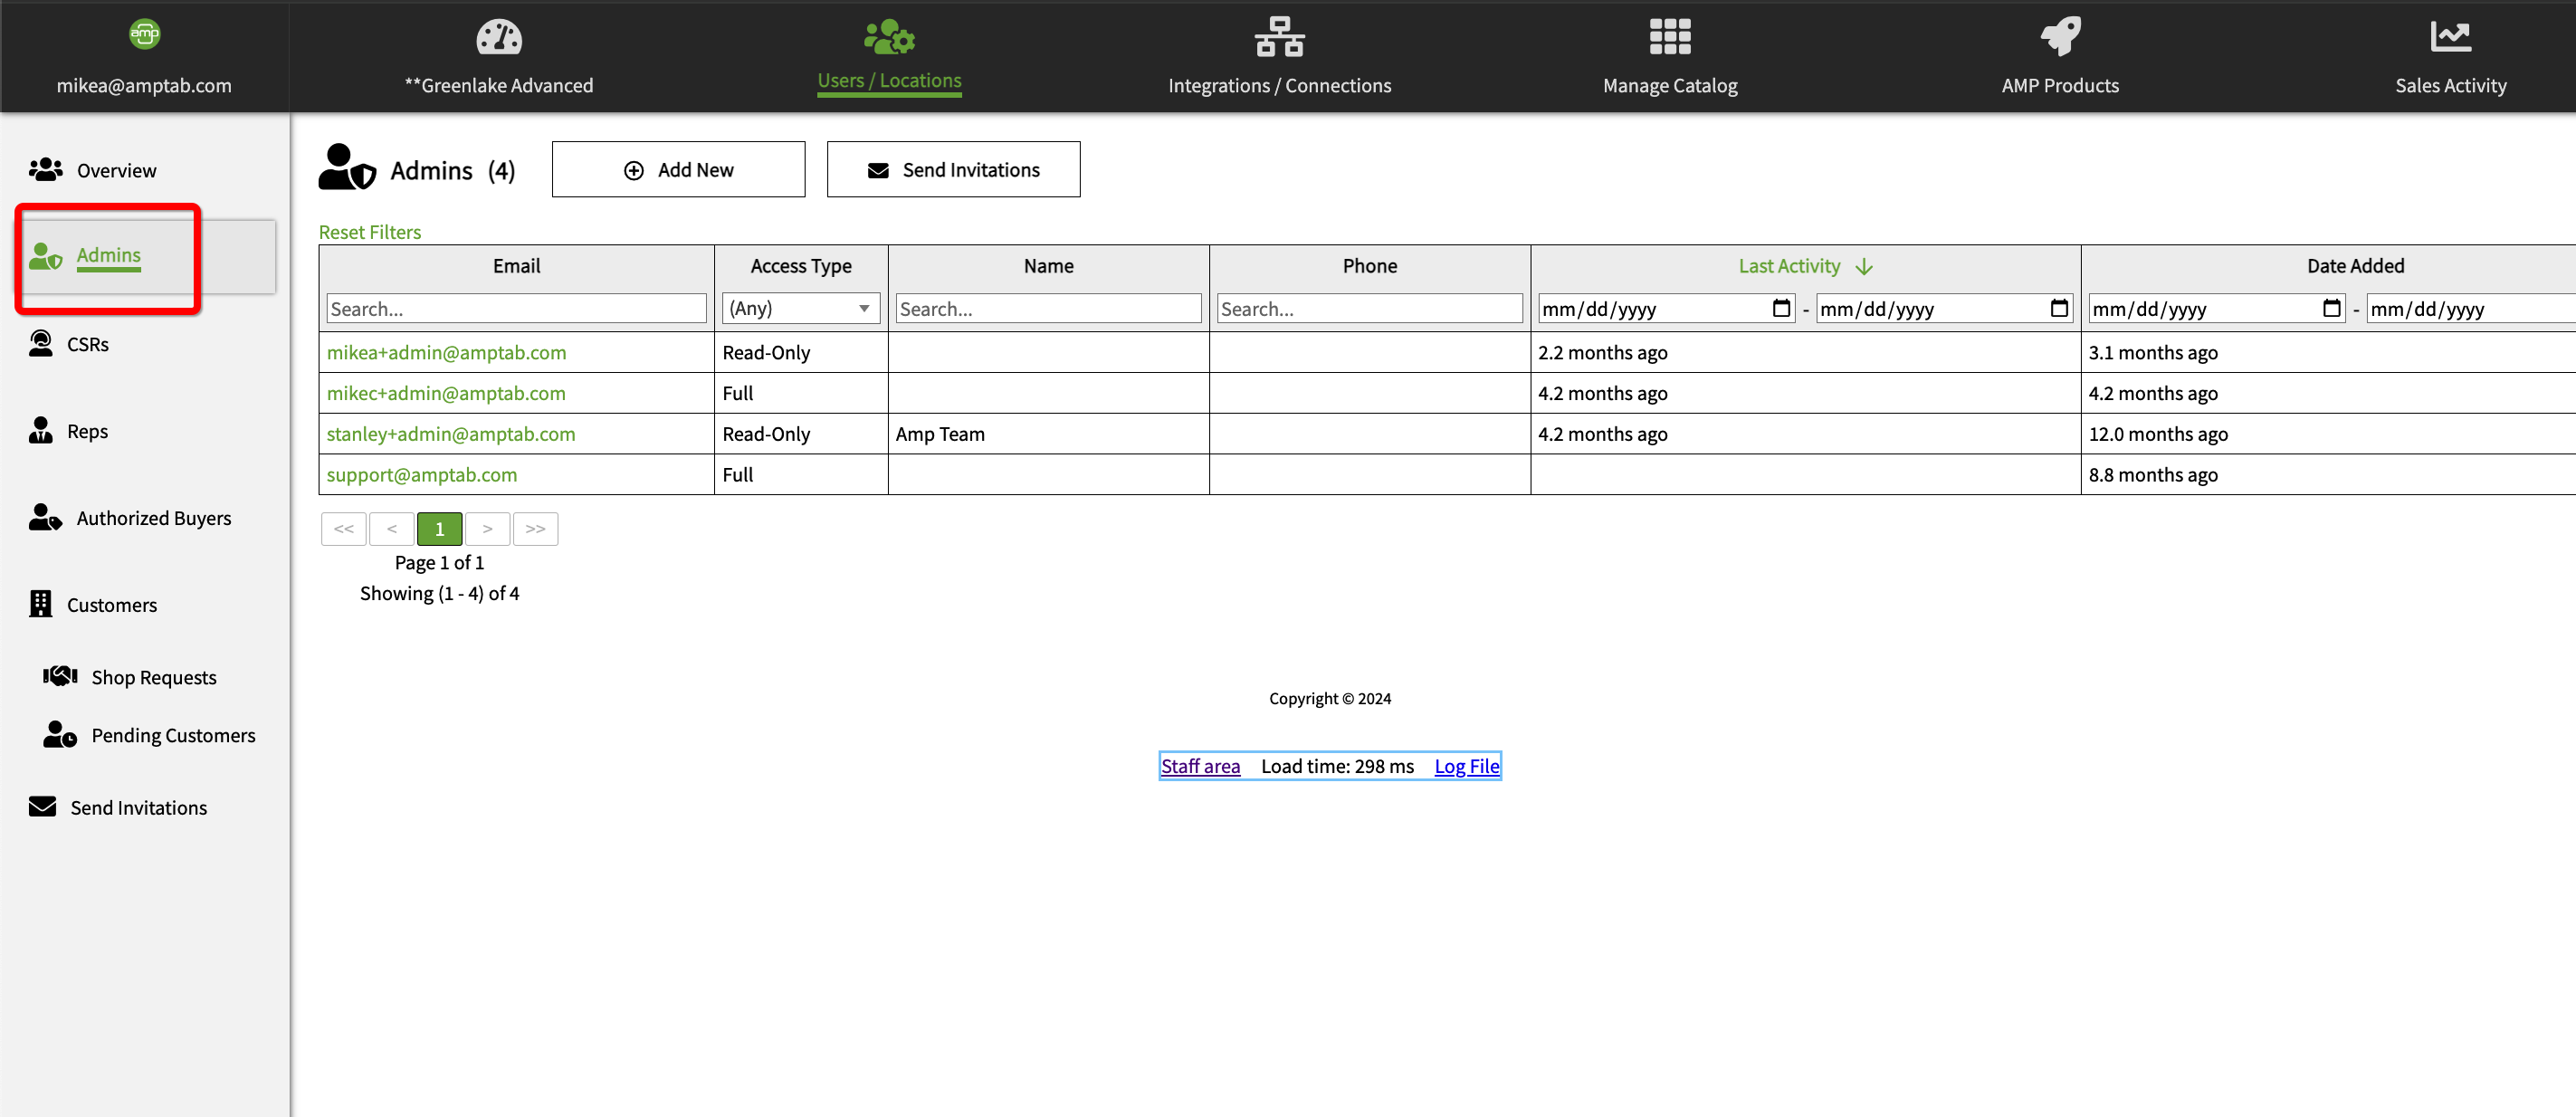Open Pending Customers in sidebar
The image size is (2576, 1117).
[x=172, y=735]
